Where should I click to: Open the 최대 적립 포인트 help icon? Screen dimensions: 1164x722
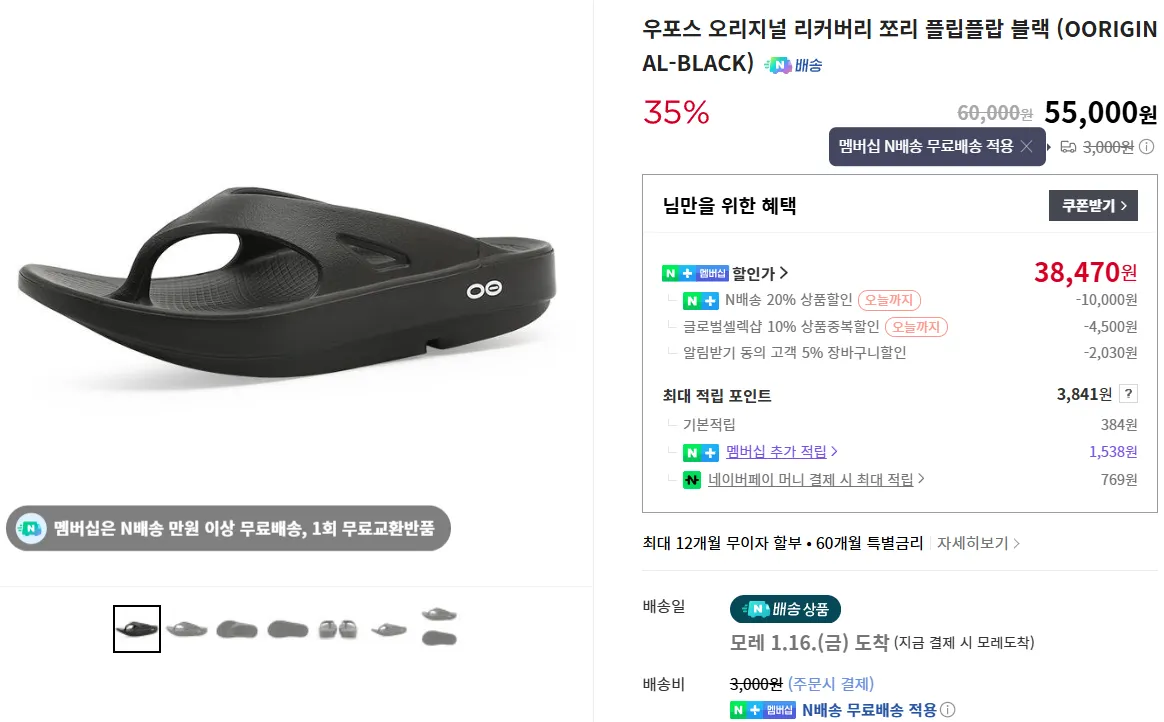click(1128, 394)
